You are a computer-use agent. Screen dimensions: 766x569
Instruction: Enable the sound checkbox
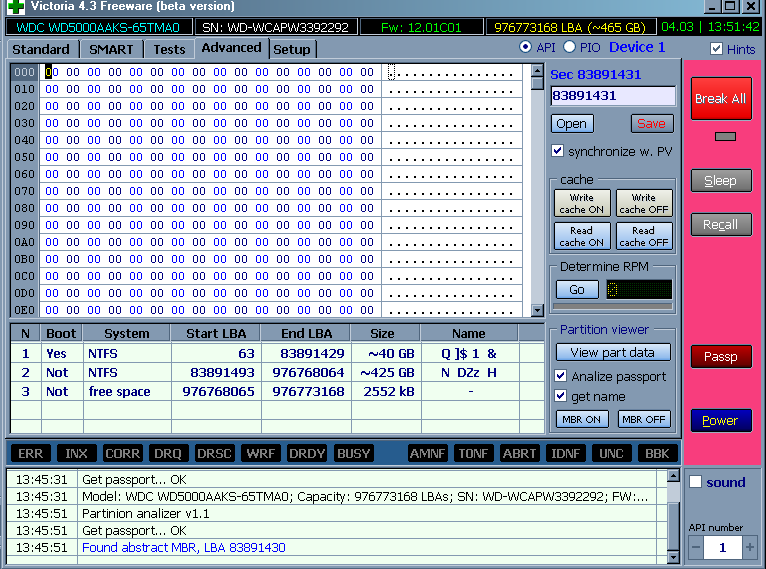point(695,482)
